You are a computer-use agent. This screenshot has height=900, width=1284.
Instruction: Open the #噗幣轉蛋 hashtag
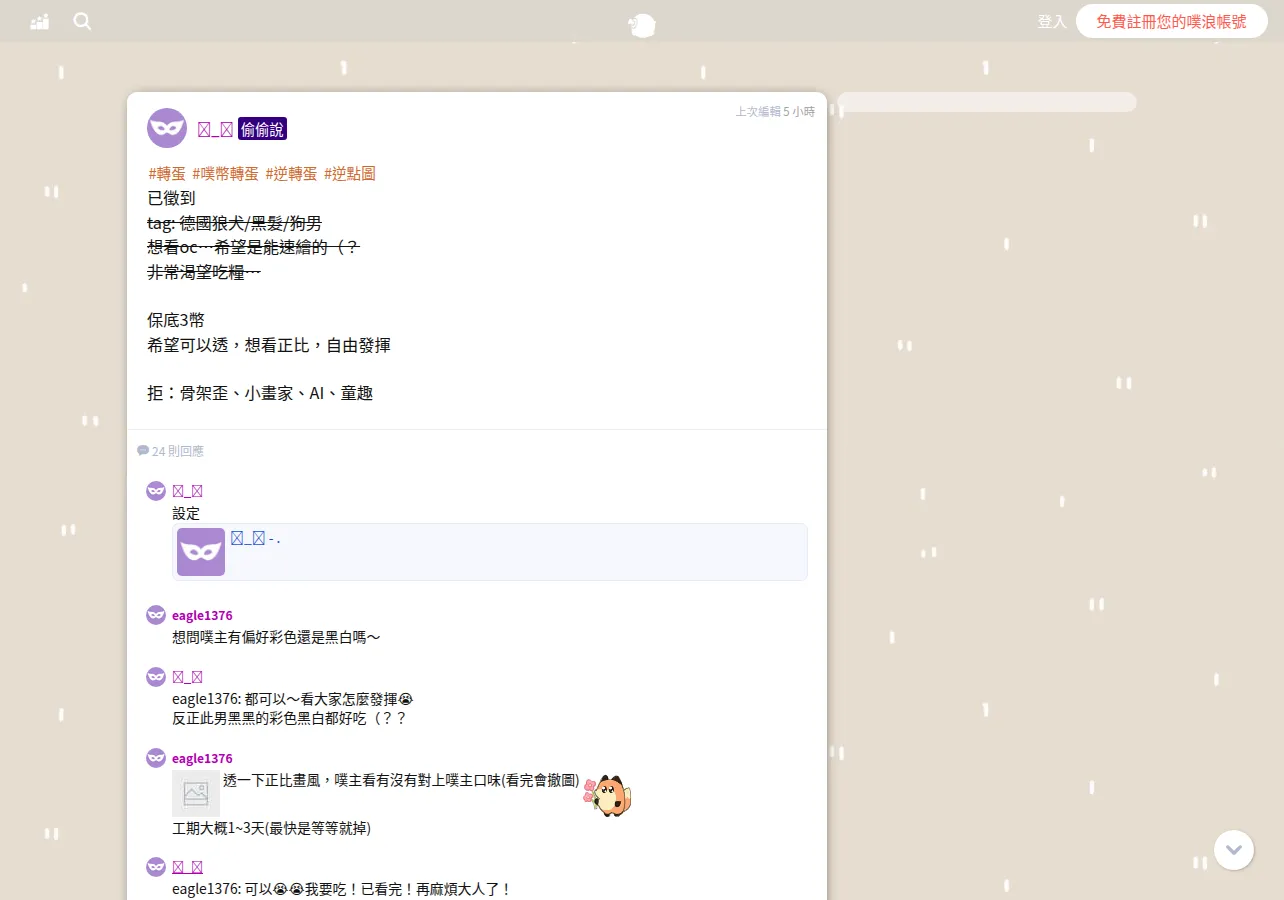pyautogui.click(x=225, y=174)
